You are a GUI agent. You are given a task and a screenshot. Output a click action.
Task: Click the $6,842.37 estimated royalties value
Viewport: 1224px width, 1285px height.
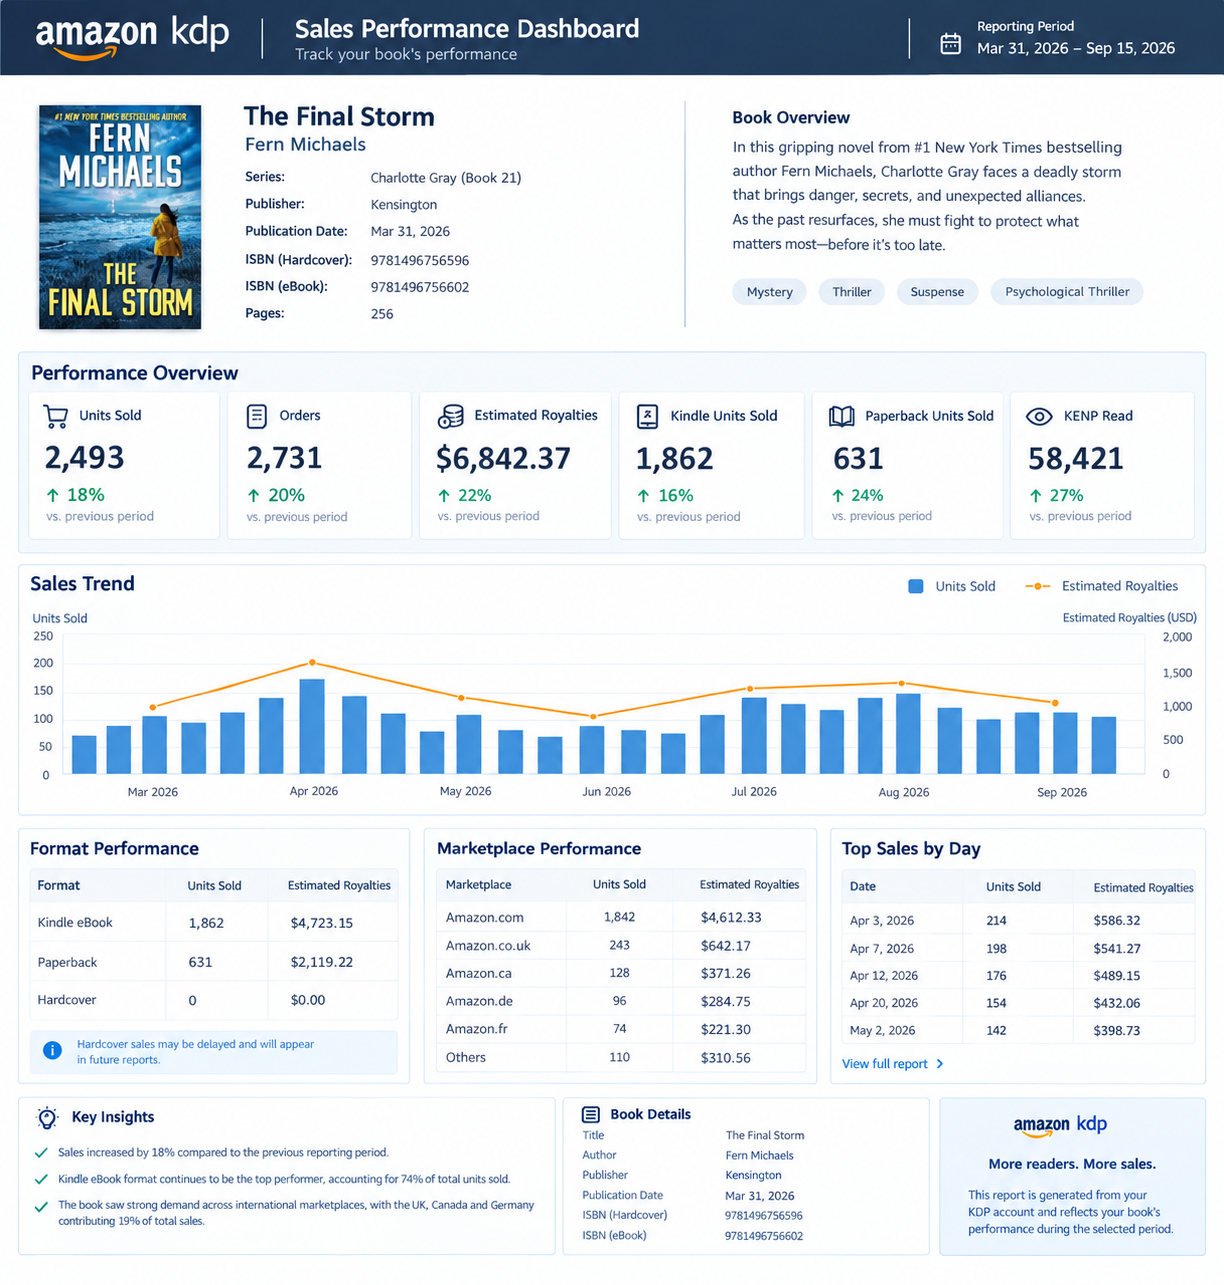503,458
